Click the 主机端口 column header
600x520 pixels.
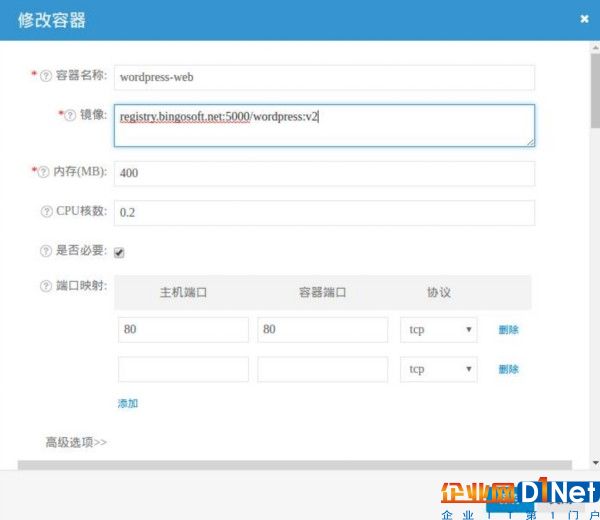[x=183, y=293]
